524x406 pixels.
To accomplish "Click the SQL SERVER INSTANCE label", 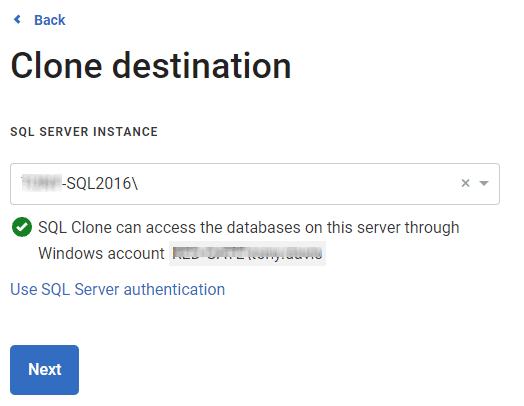I will click(84, 132).
